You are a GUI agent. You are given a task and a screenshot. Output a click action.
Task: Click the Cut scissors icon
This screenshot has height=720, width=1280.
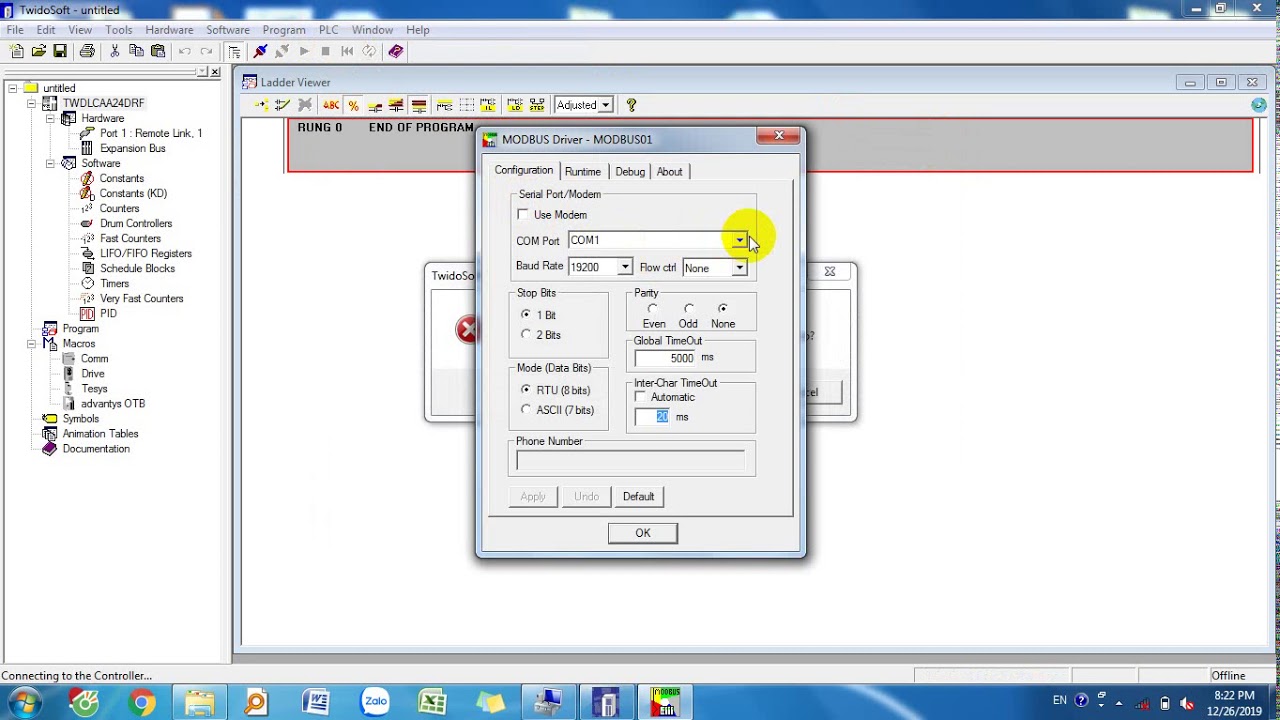tap(115, 51)
